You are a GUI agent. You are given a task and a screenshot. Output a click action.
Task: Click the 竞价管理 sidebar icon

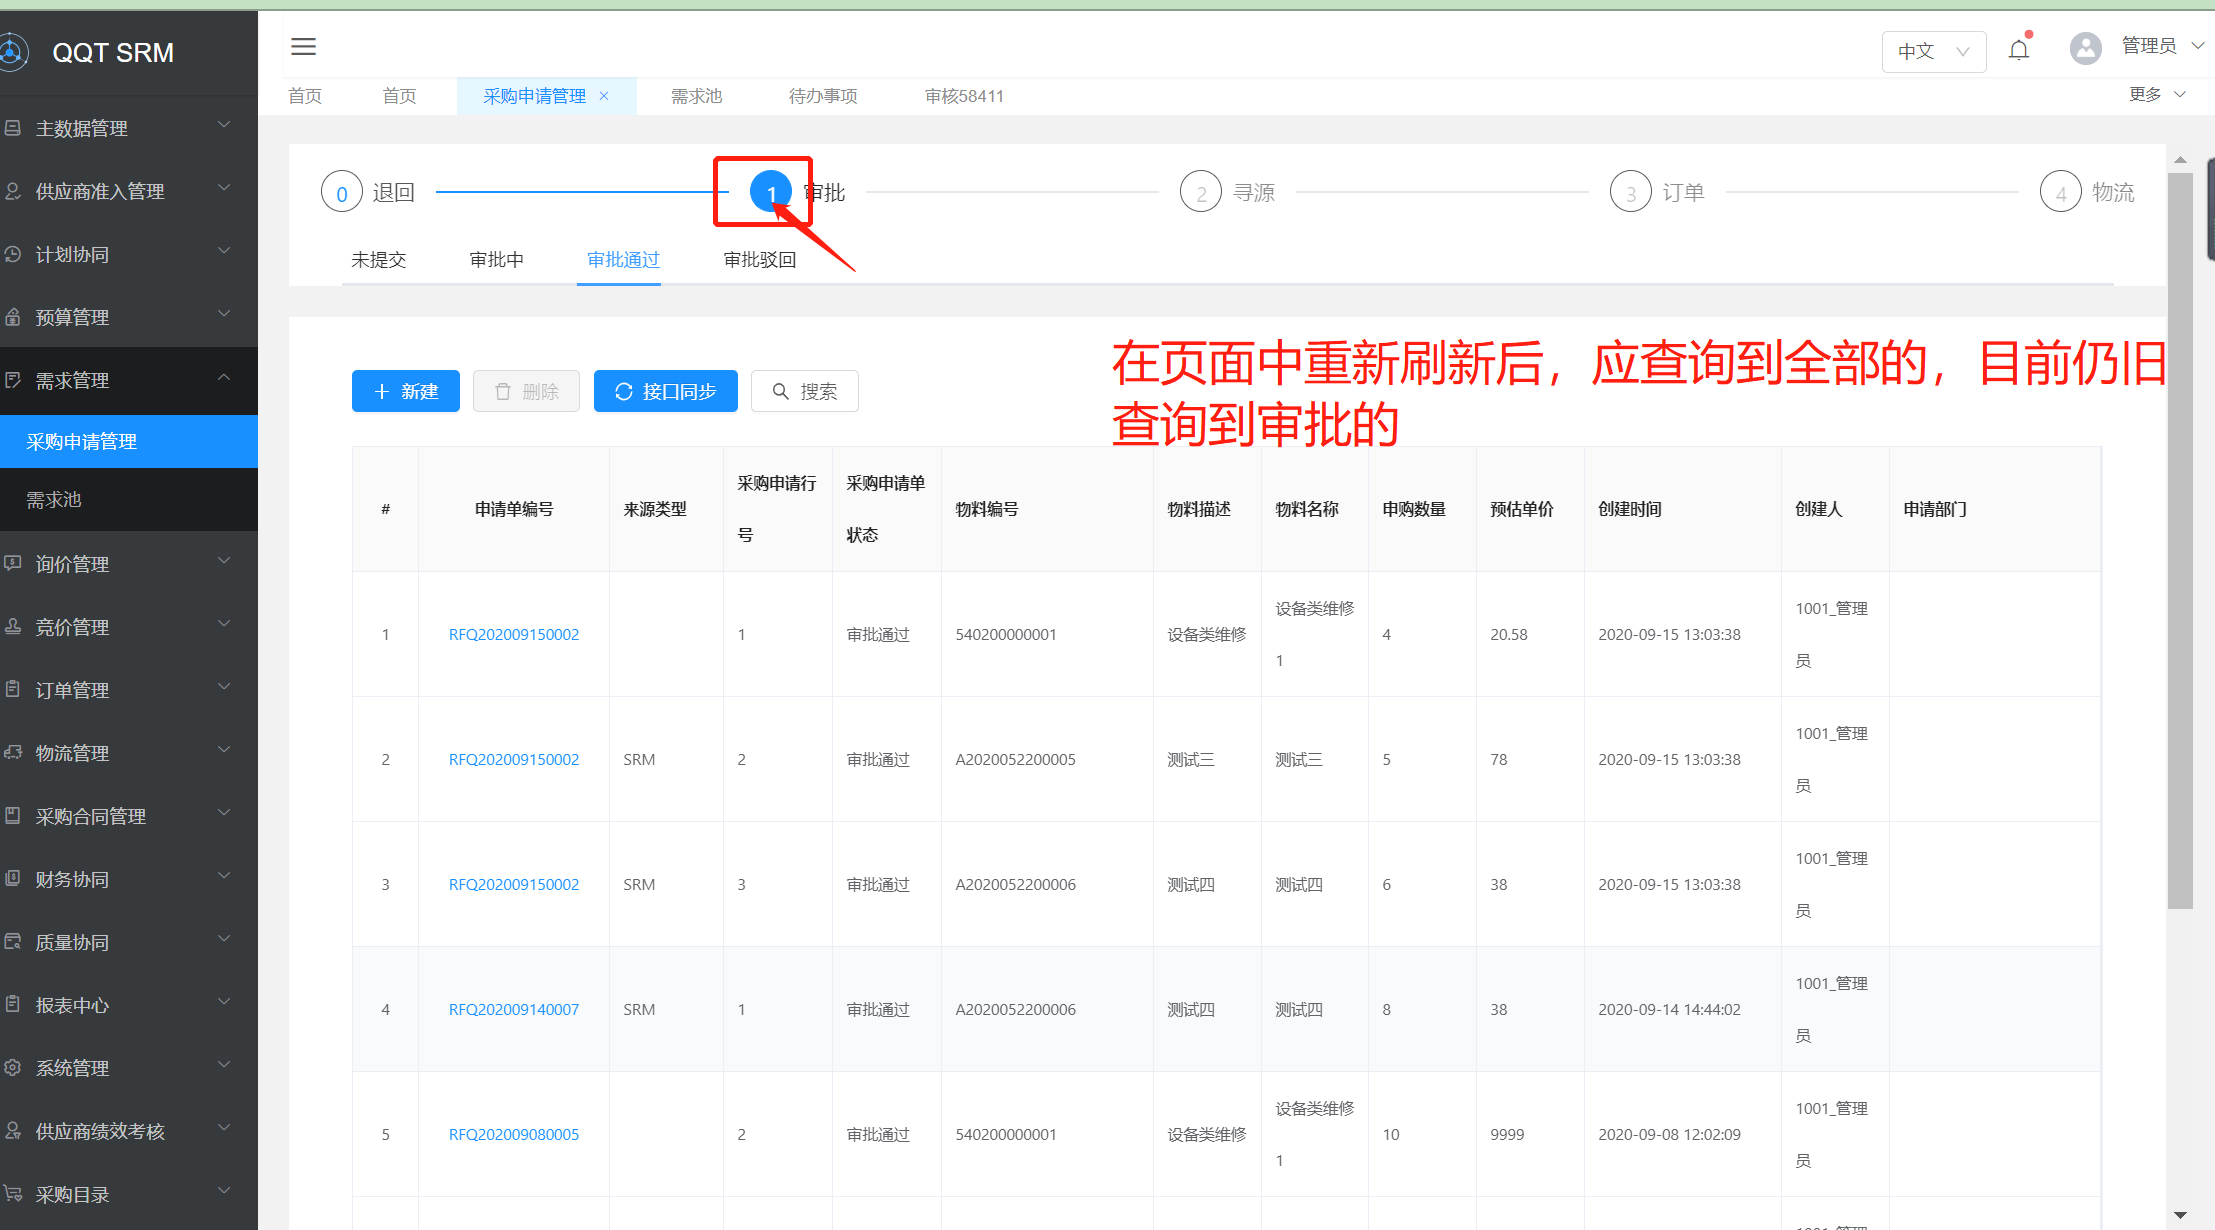click(x=13, y=627)
